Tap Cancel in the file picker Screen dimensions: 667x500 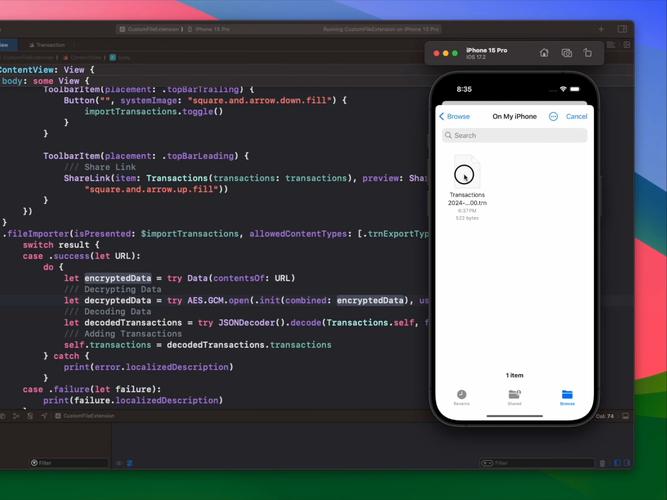[x=576, y=116]
